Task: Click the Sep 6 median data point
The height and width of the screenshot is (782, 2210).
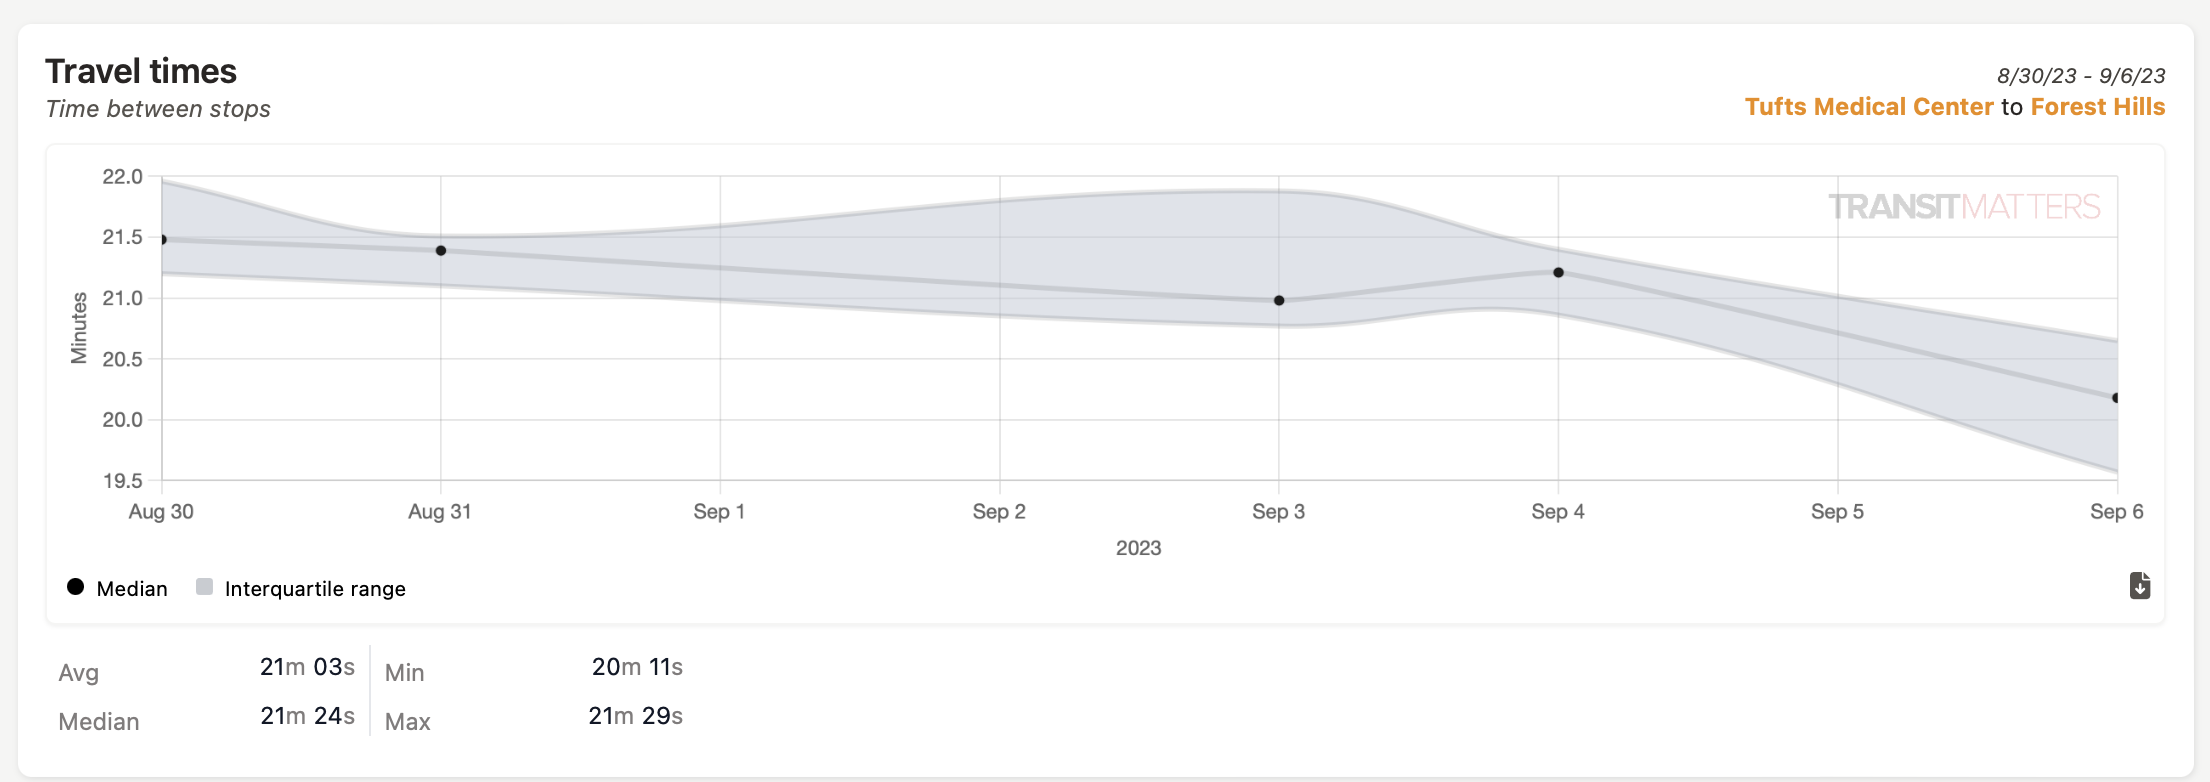Action: (2116, 398)
